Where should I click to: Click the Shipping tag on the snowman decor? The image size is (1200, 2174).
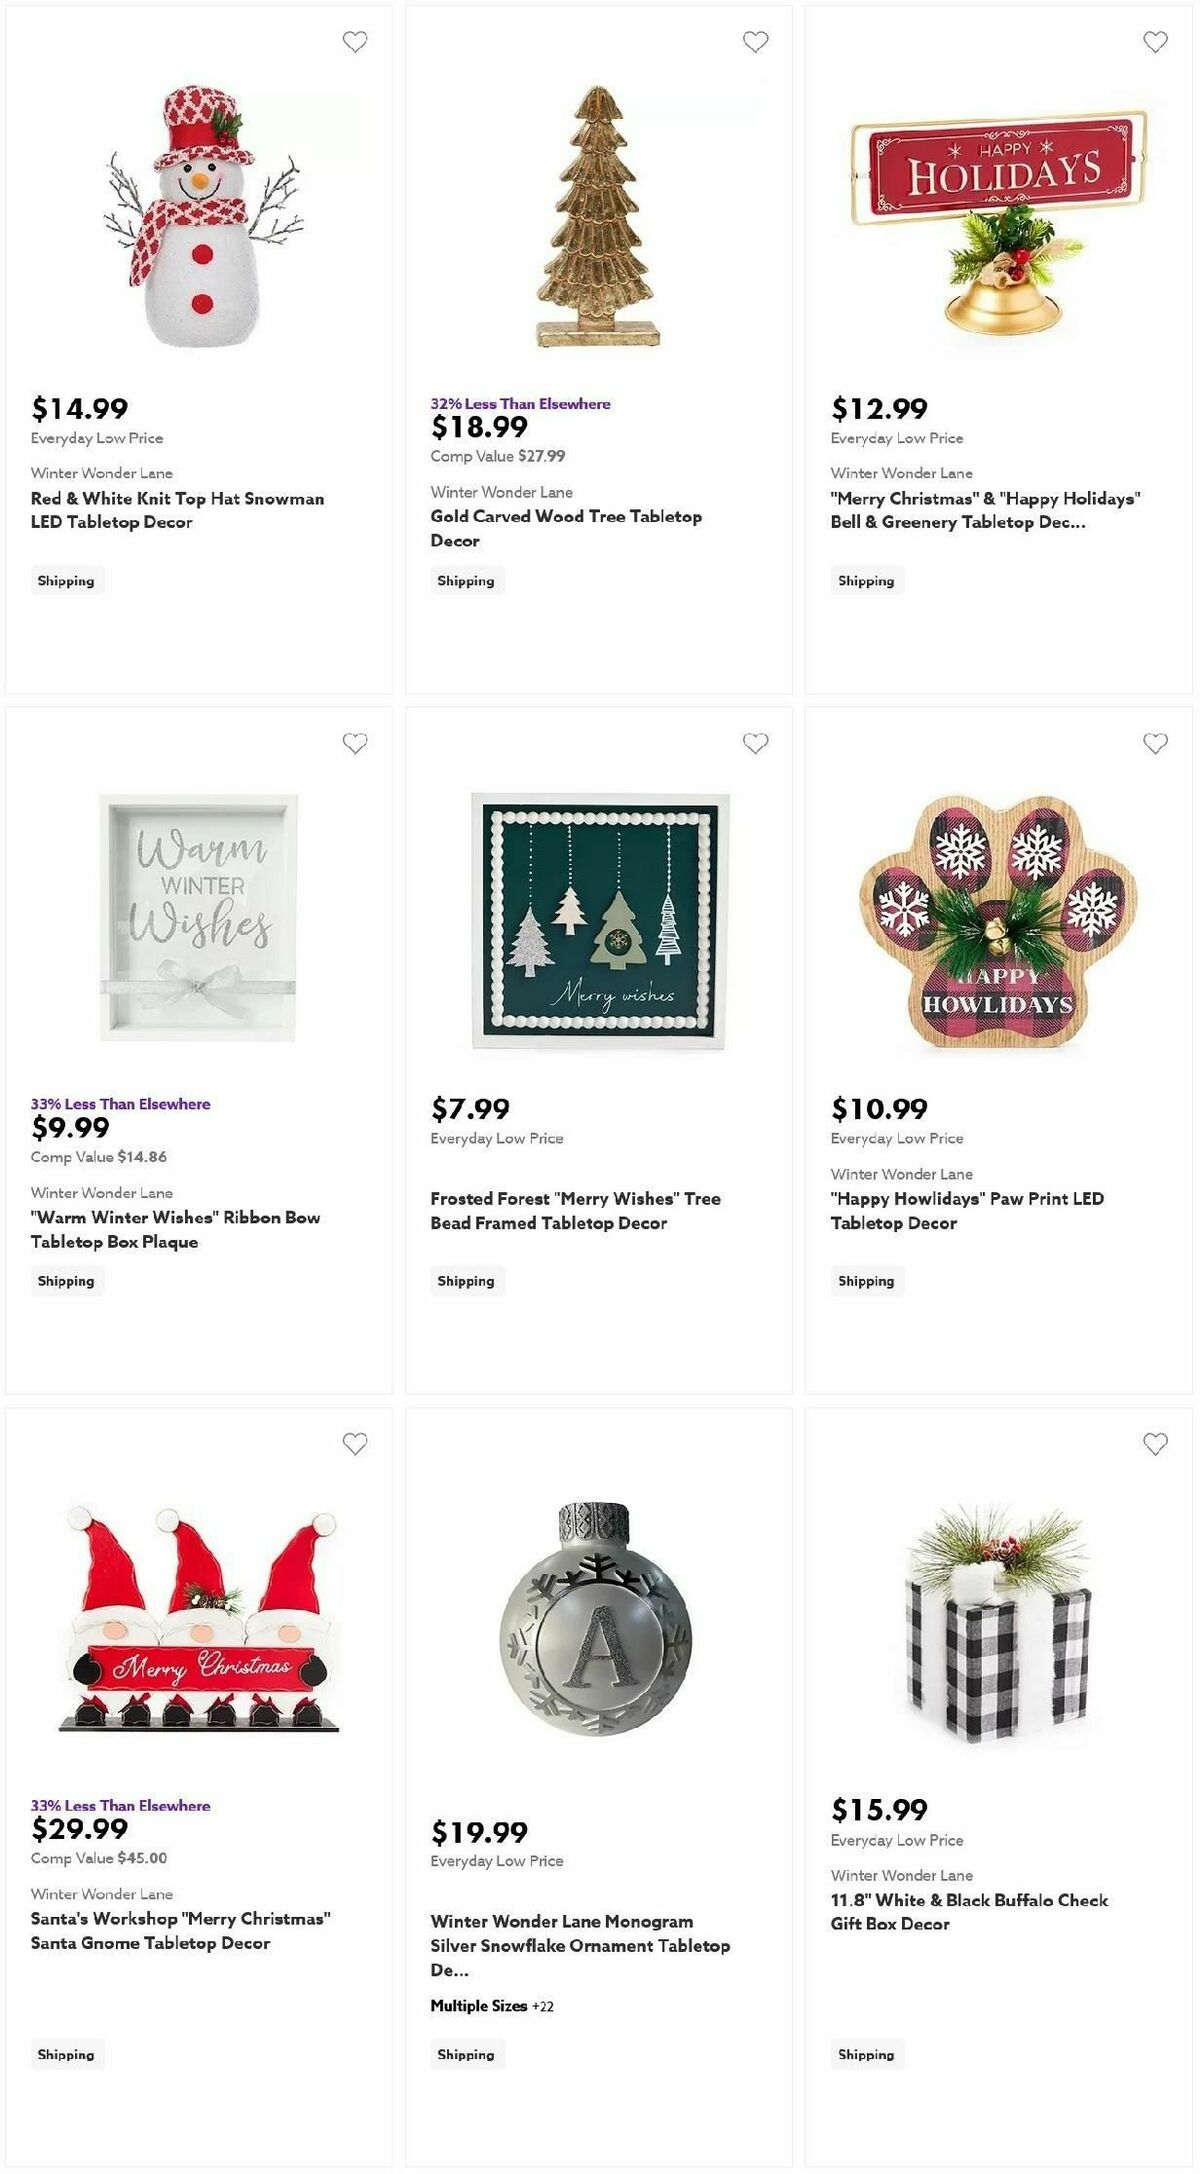[66, 580]
